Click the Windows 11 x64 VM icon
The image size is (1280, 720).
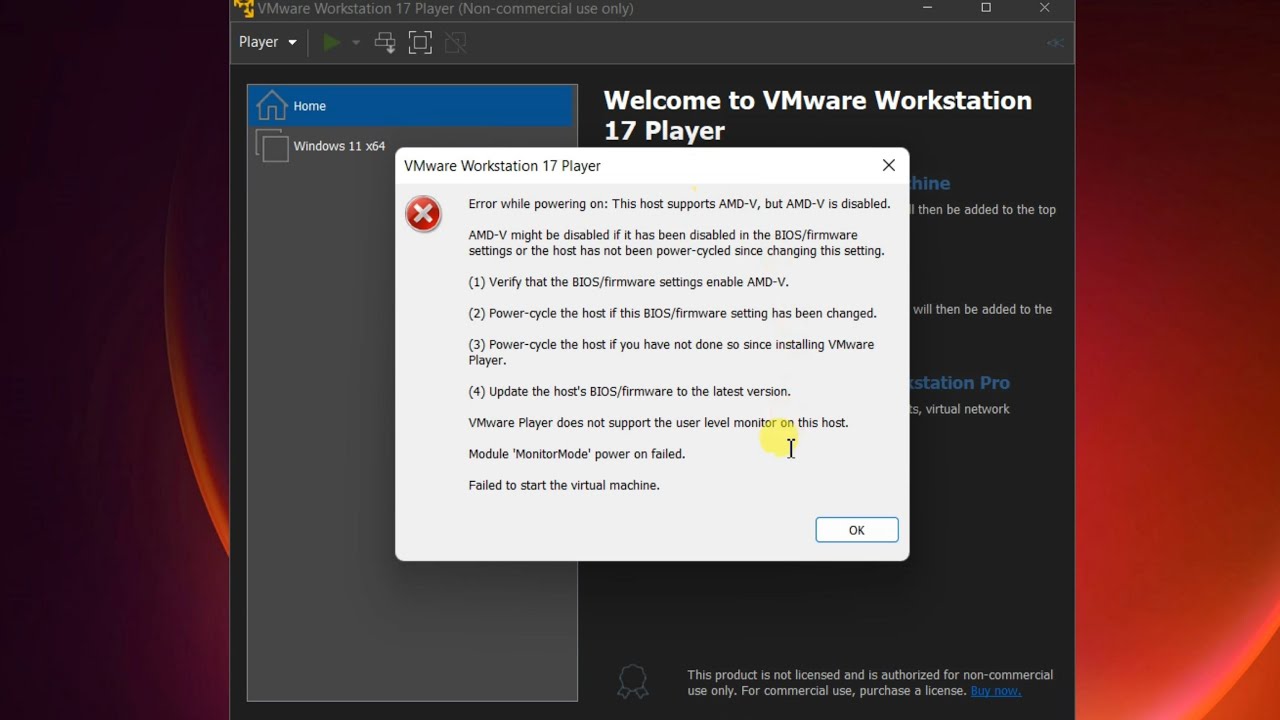pos(272,146)
